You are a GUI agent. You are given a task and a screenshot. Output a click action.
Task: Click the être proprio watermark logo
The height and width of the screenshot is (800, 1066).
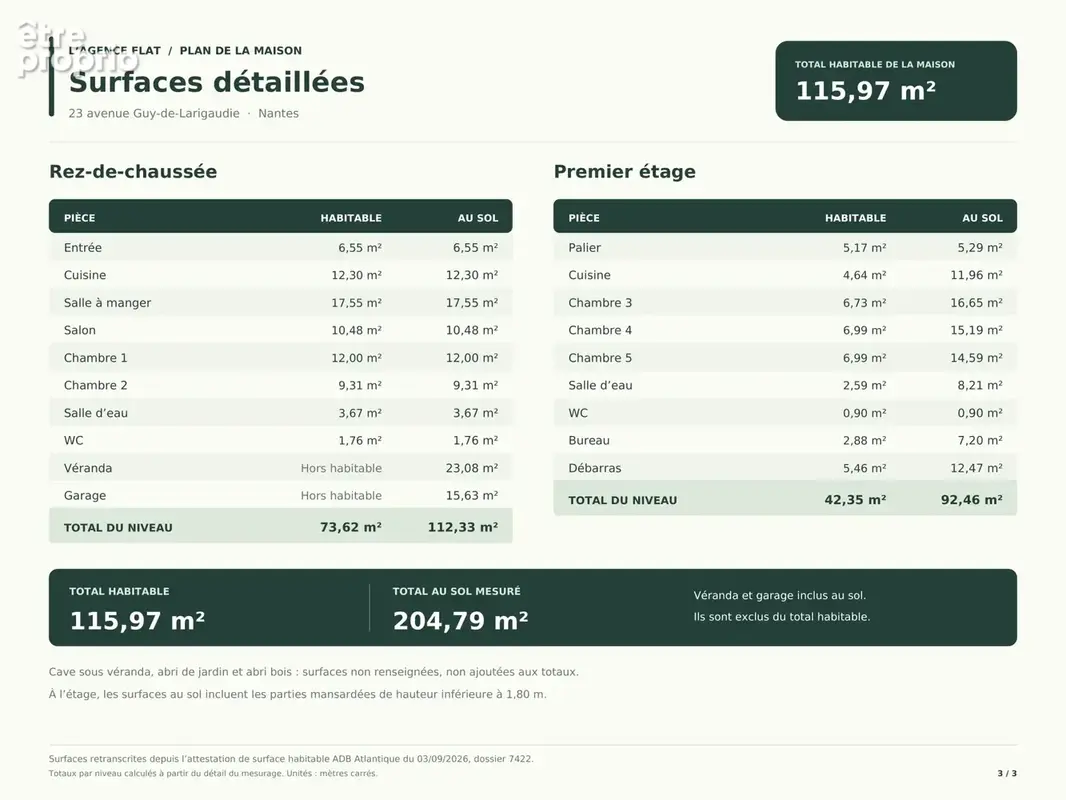click(77, 49)
